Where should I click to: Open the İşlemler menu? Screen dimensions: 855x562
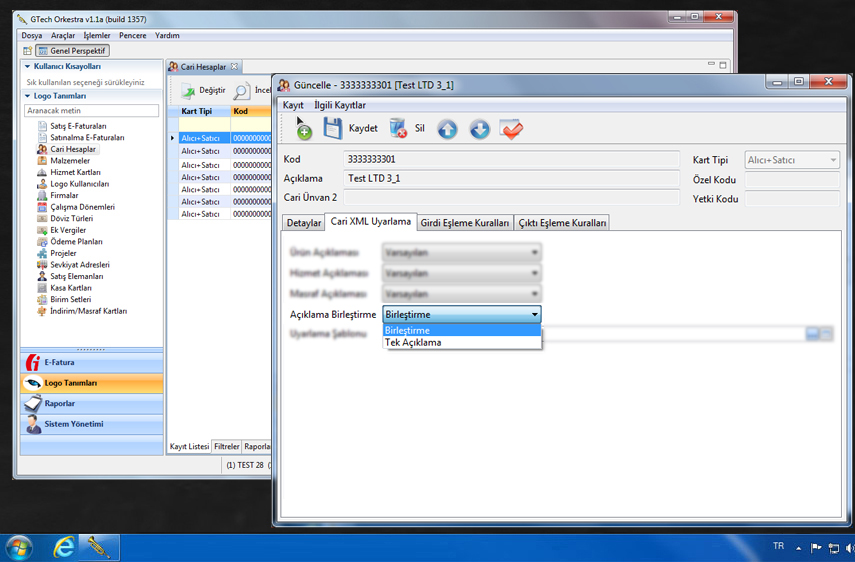(97, 35)
